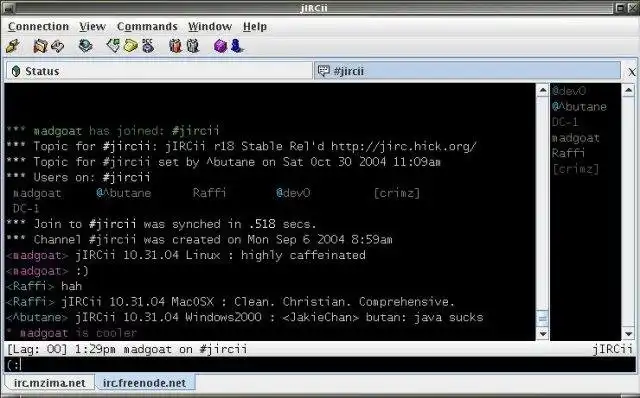This screenshot has width=640, height=398.
Task: Click the gray curved-arrow toolbar icon
Action: (58, 46)
